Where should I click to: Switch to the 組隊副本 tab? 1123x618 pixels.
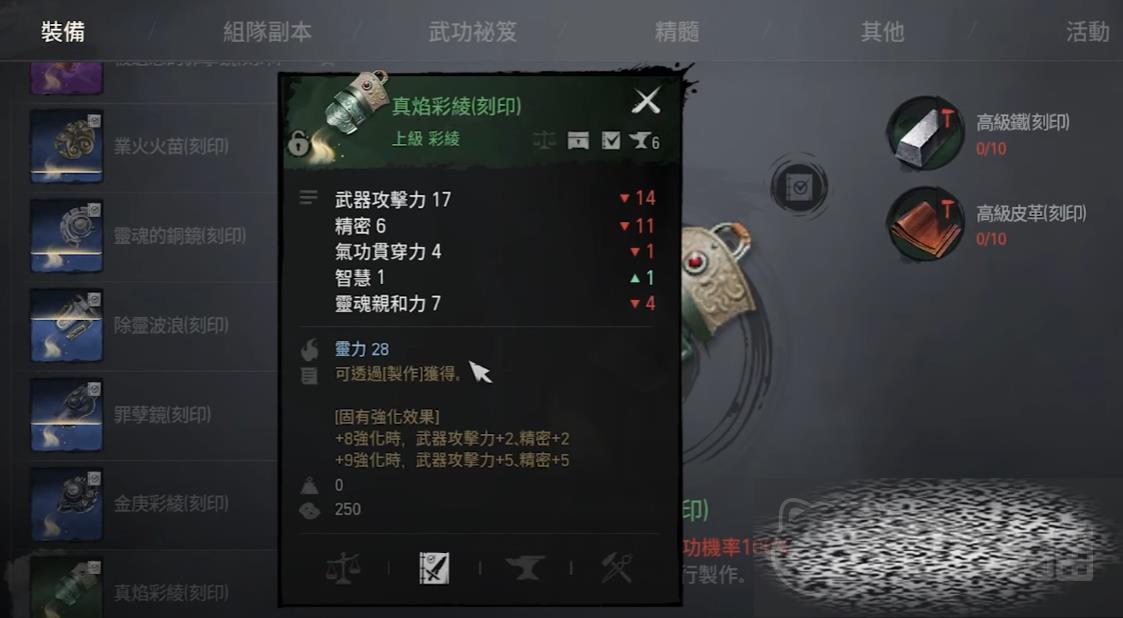click(x=267, y=32)
